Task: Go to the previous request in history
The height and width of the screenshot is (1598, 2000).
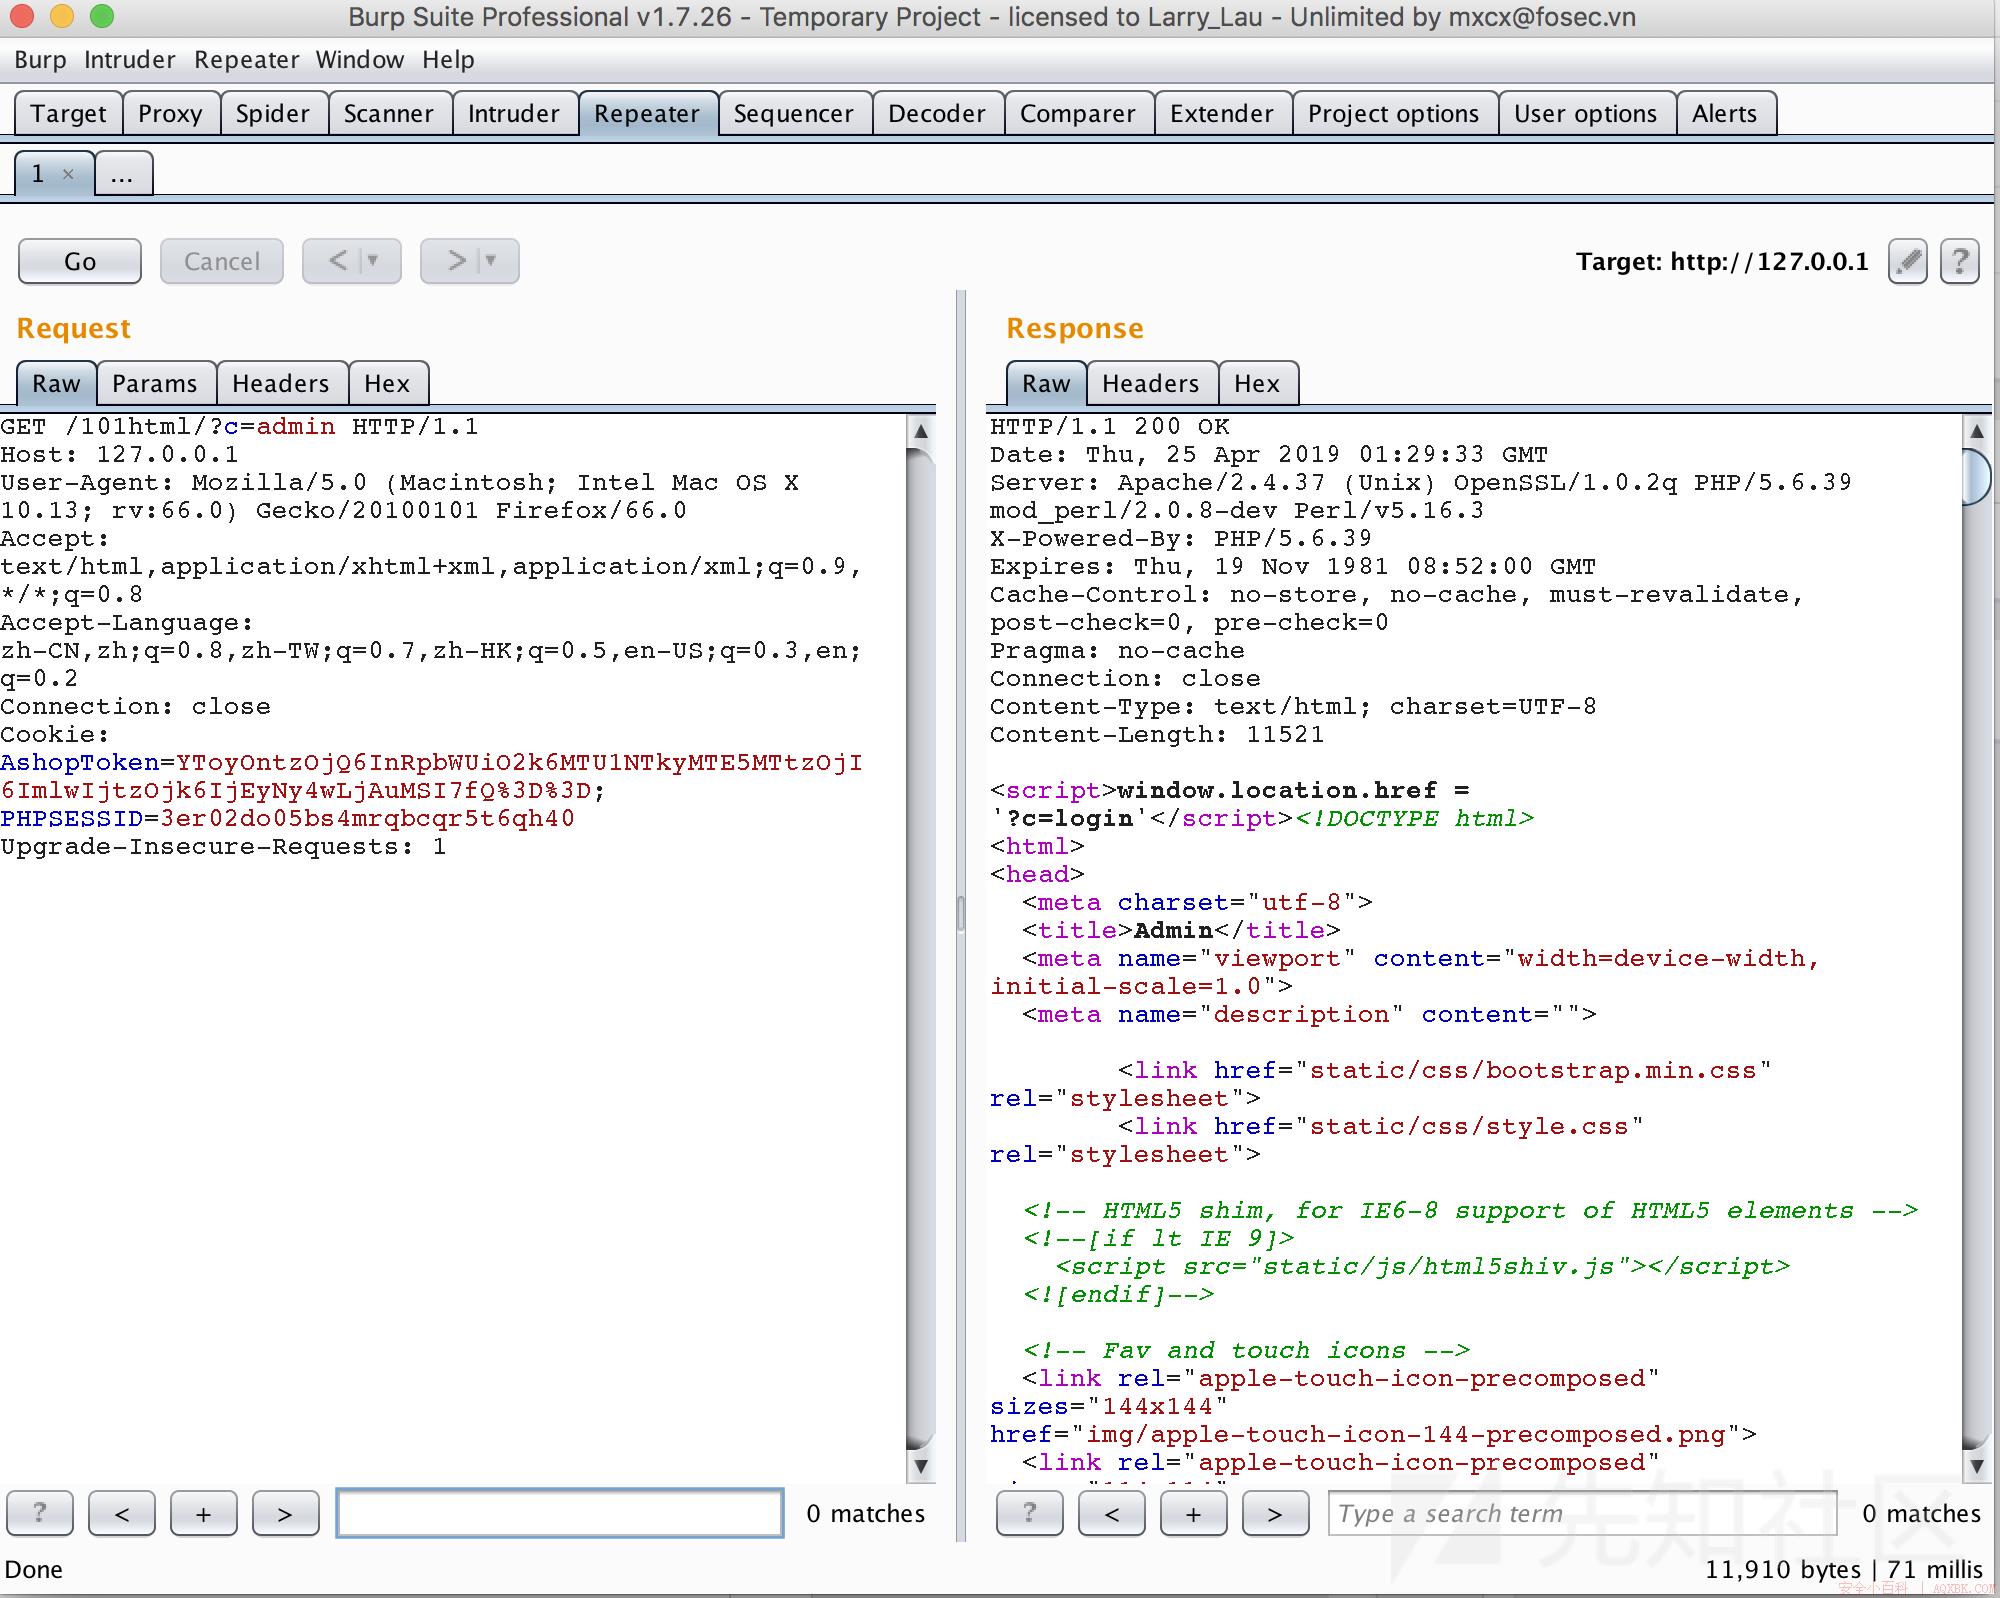Action: [x=338, y=261]
